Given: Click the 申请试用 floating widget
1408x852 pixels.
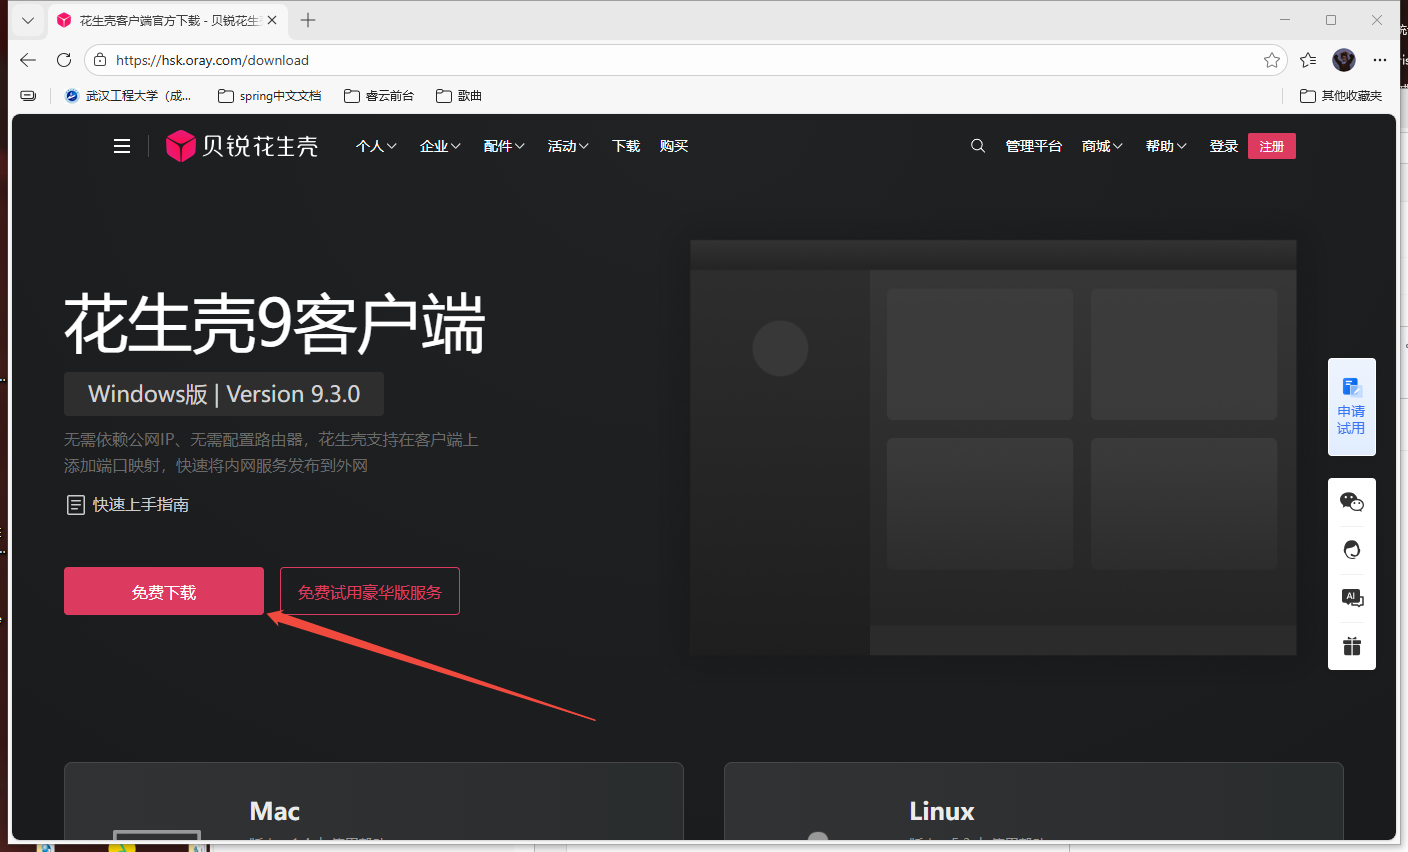Looking at the screenshot, I should 1351,407.
